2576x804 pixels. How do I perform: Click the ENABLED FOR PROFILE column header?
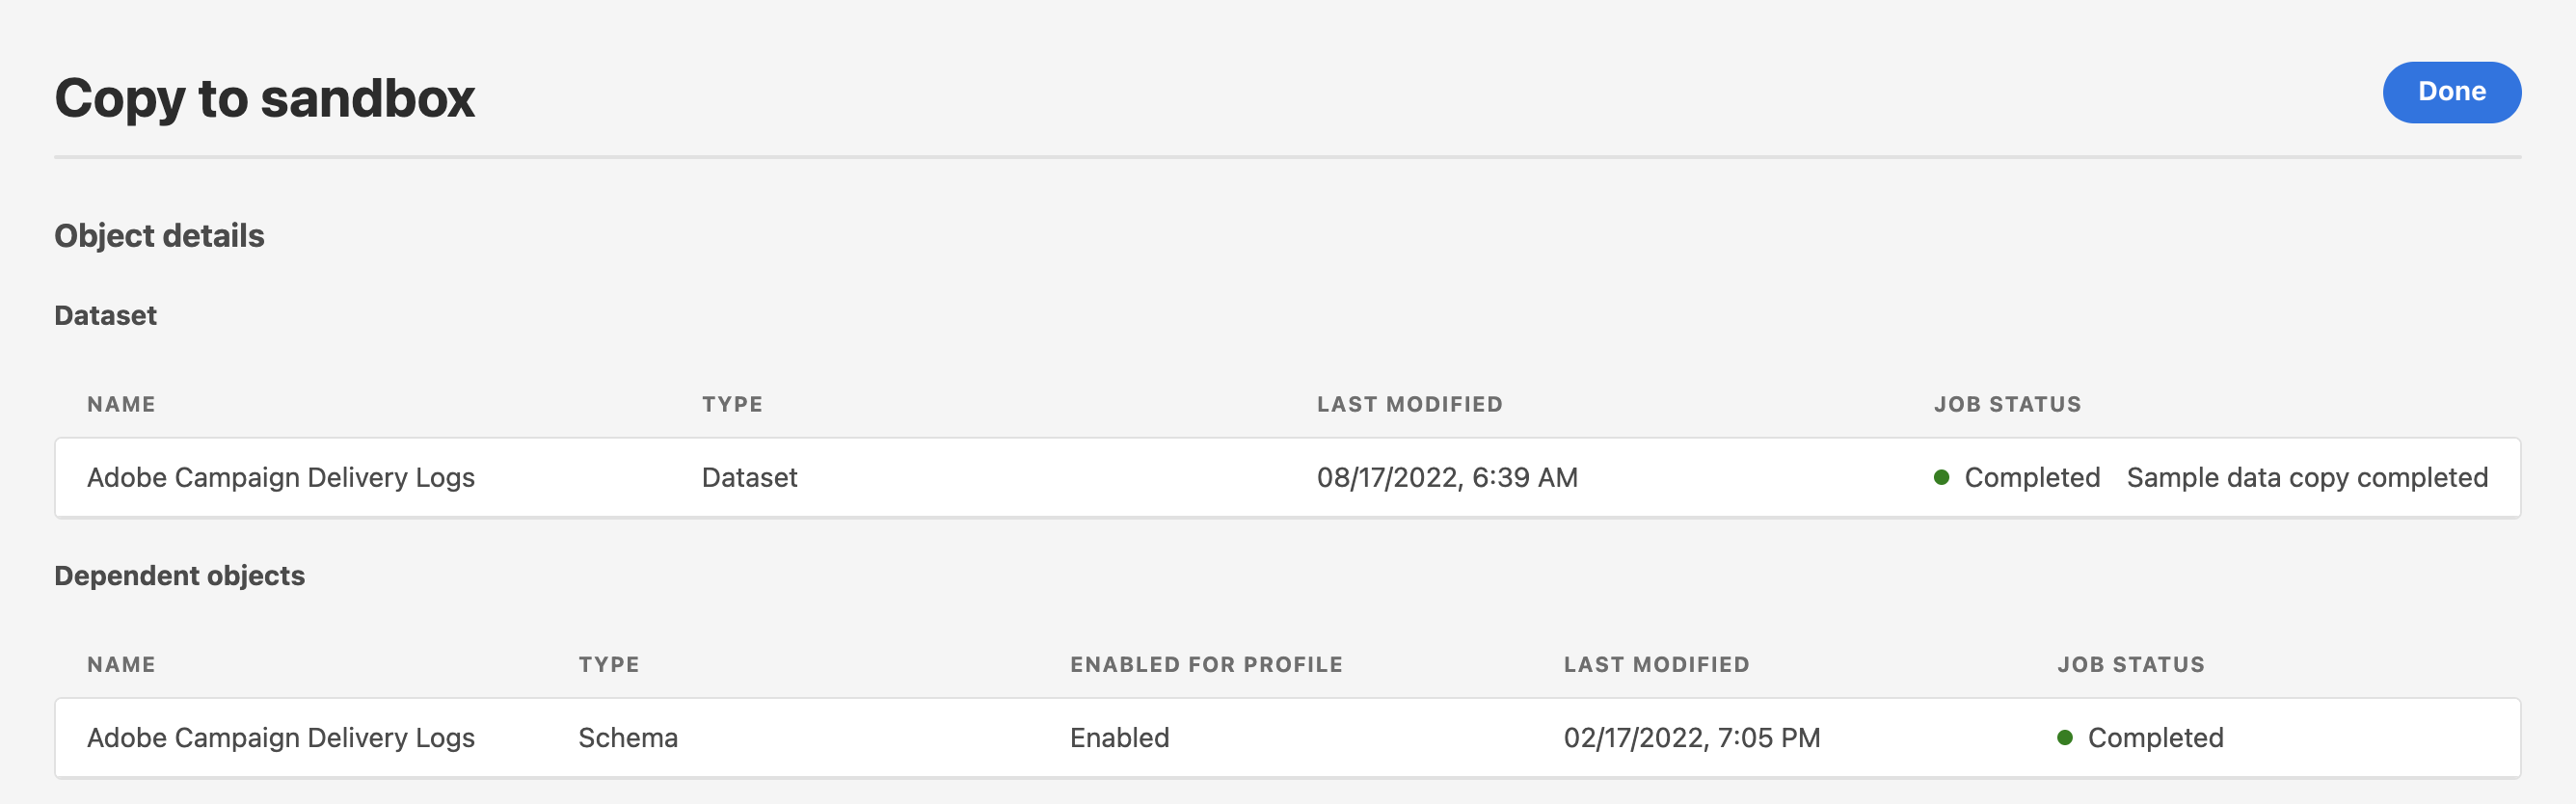(x=1206, y=664)
